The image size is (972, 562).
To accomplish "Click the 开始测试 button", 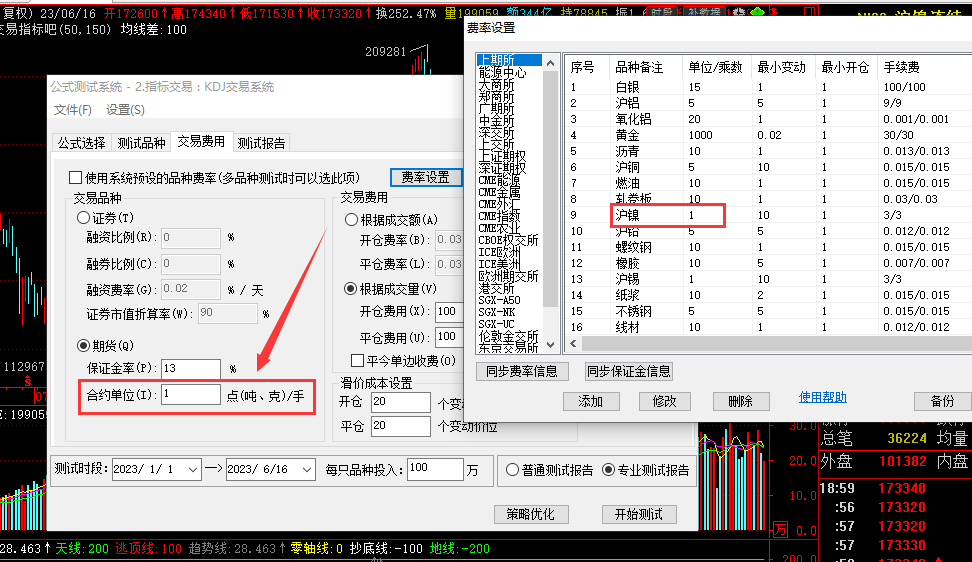I will point(638,514).
